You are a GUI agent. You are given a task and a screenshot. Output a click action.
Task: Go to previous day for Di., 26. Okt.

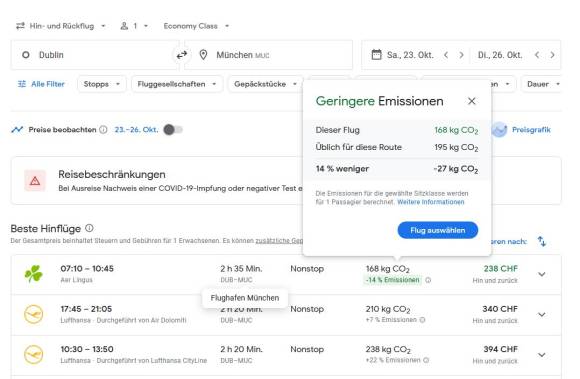coord(537,55)
